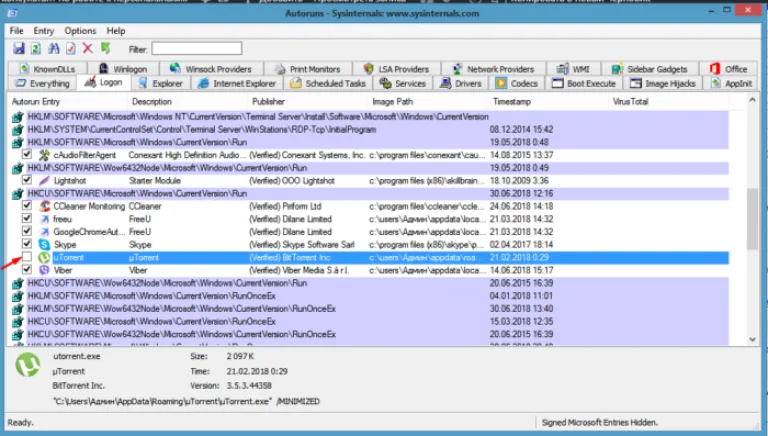Screen dimensions: 768x436
Task: Click into the Filter text field
Action: coord(196,48)
